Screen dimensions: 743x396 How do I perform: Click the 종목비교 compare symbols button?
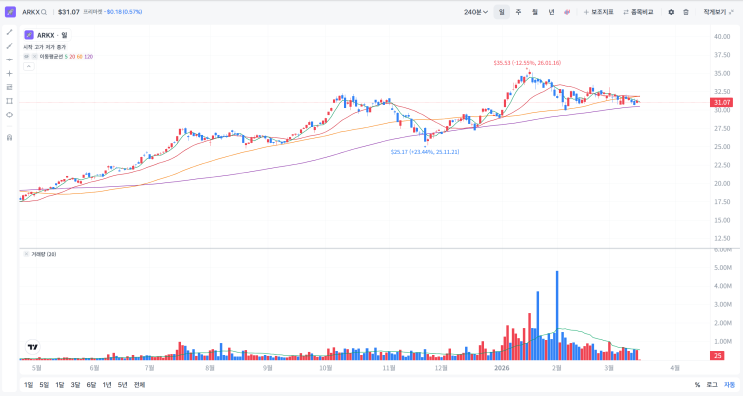tap(638, 12)
